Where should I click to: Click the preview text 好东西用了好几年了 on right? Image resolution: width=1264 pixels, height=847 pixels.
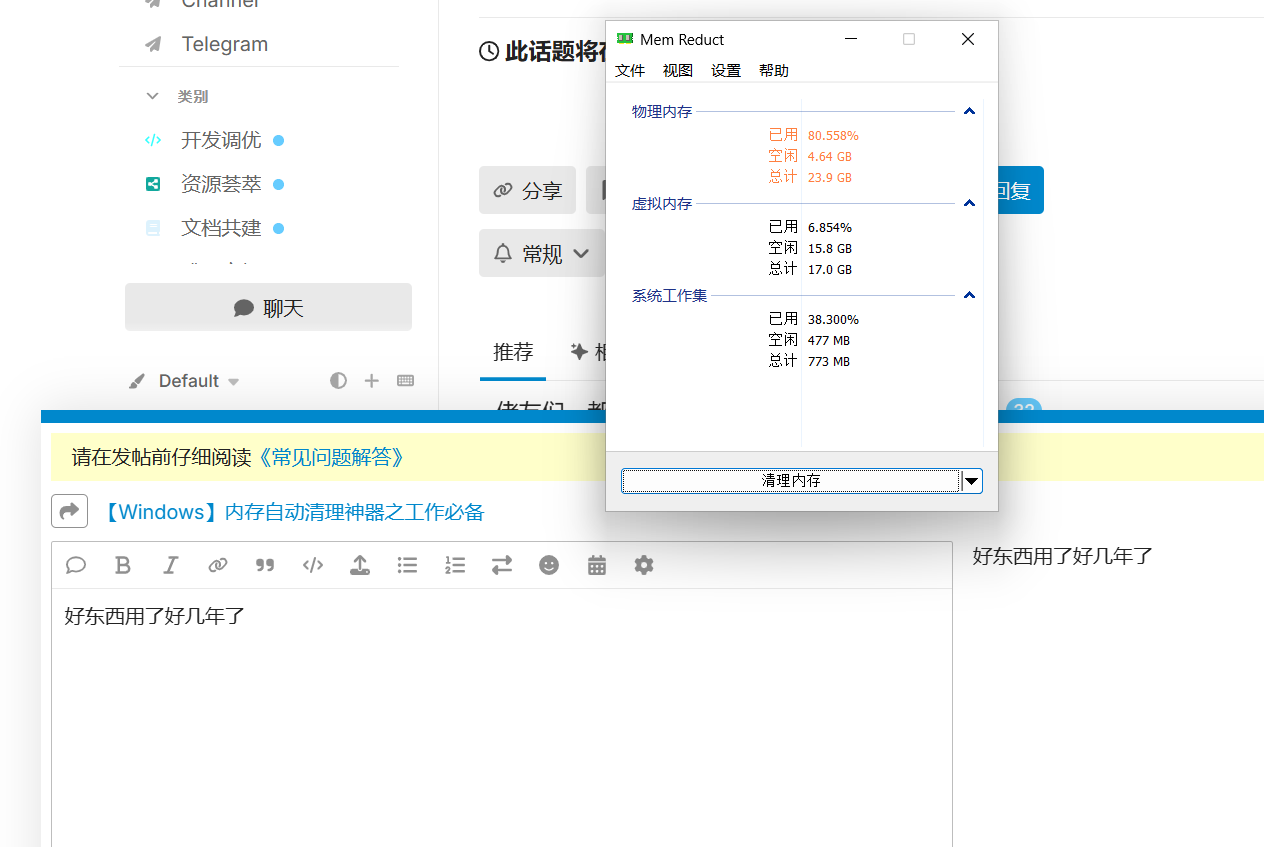(x=1063, y=557)
